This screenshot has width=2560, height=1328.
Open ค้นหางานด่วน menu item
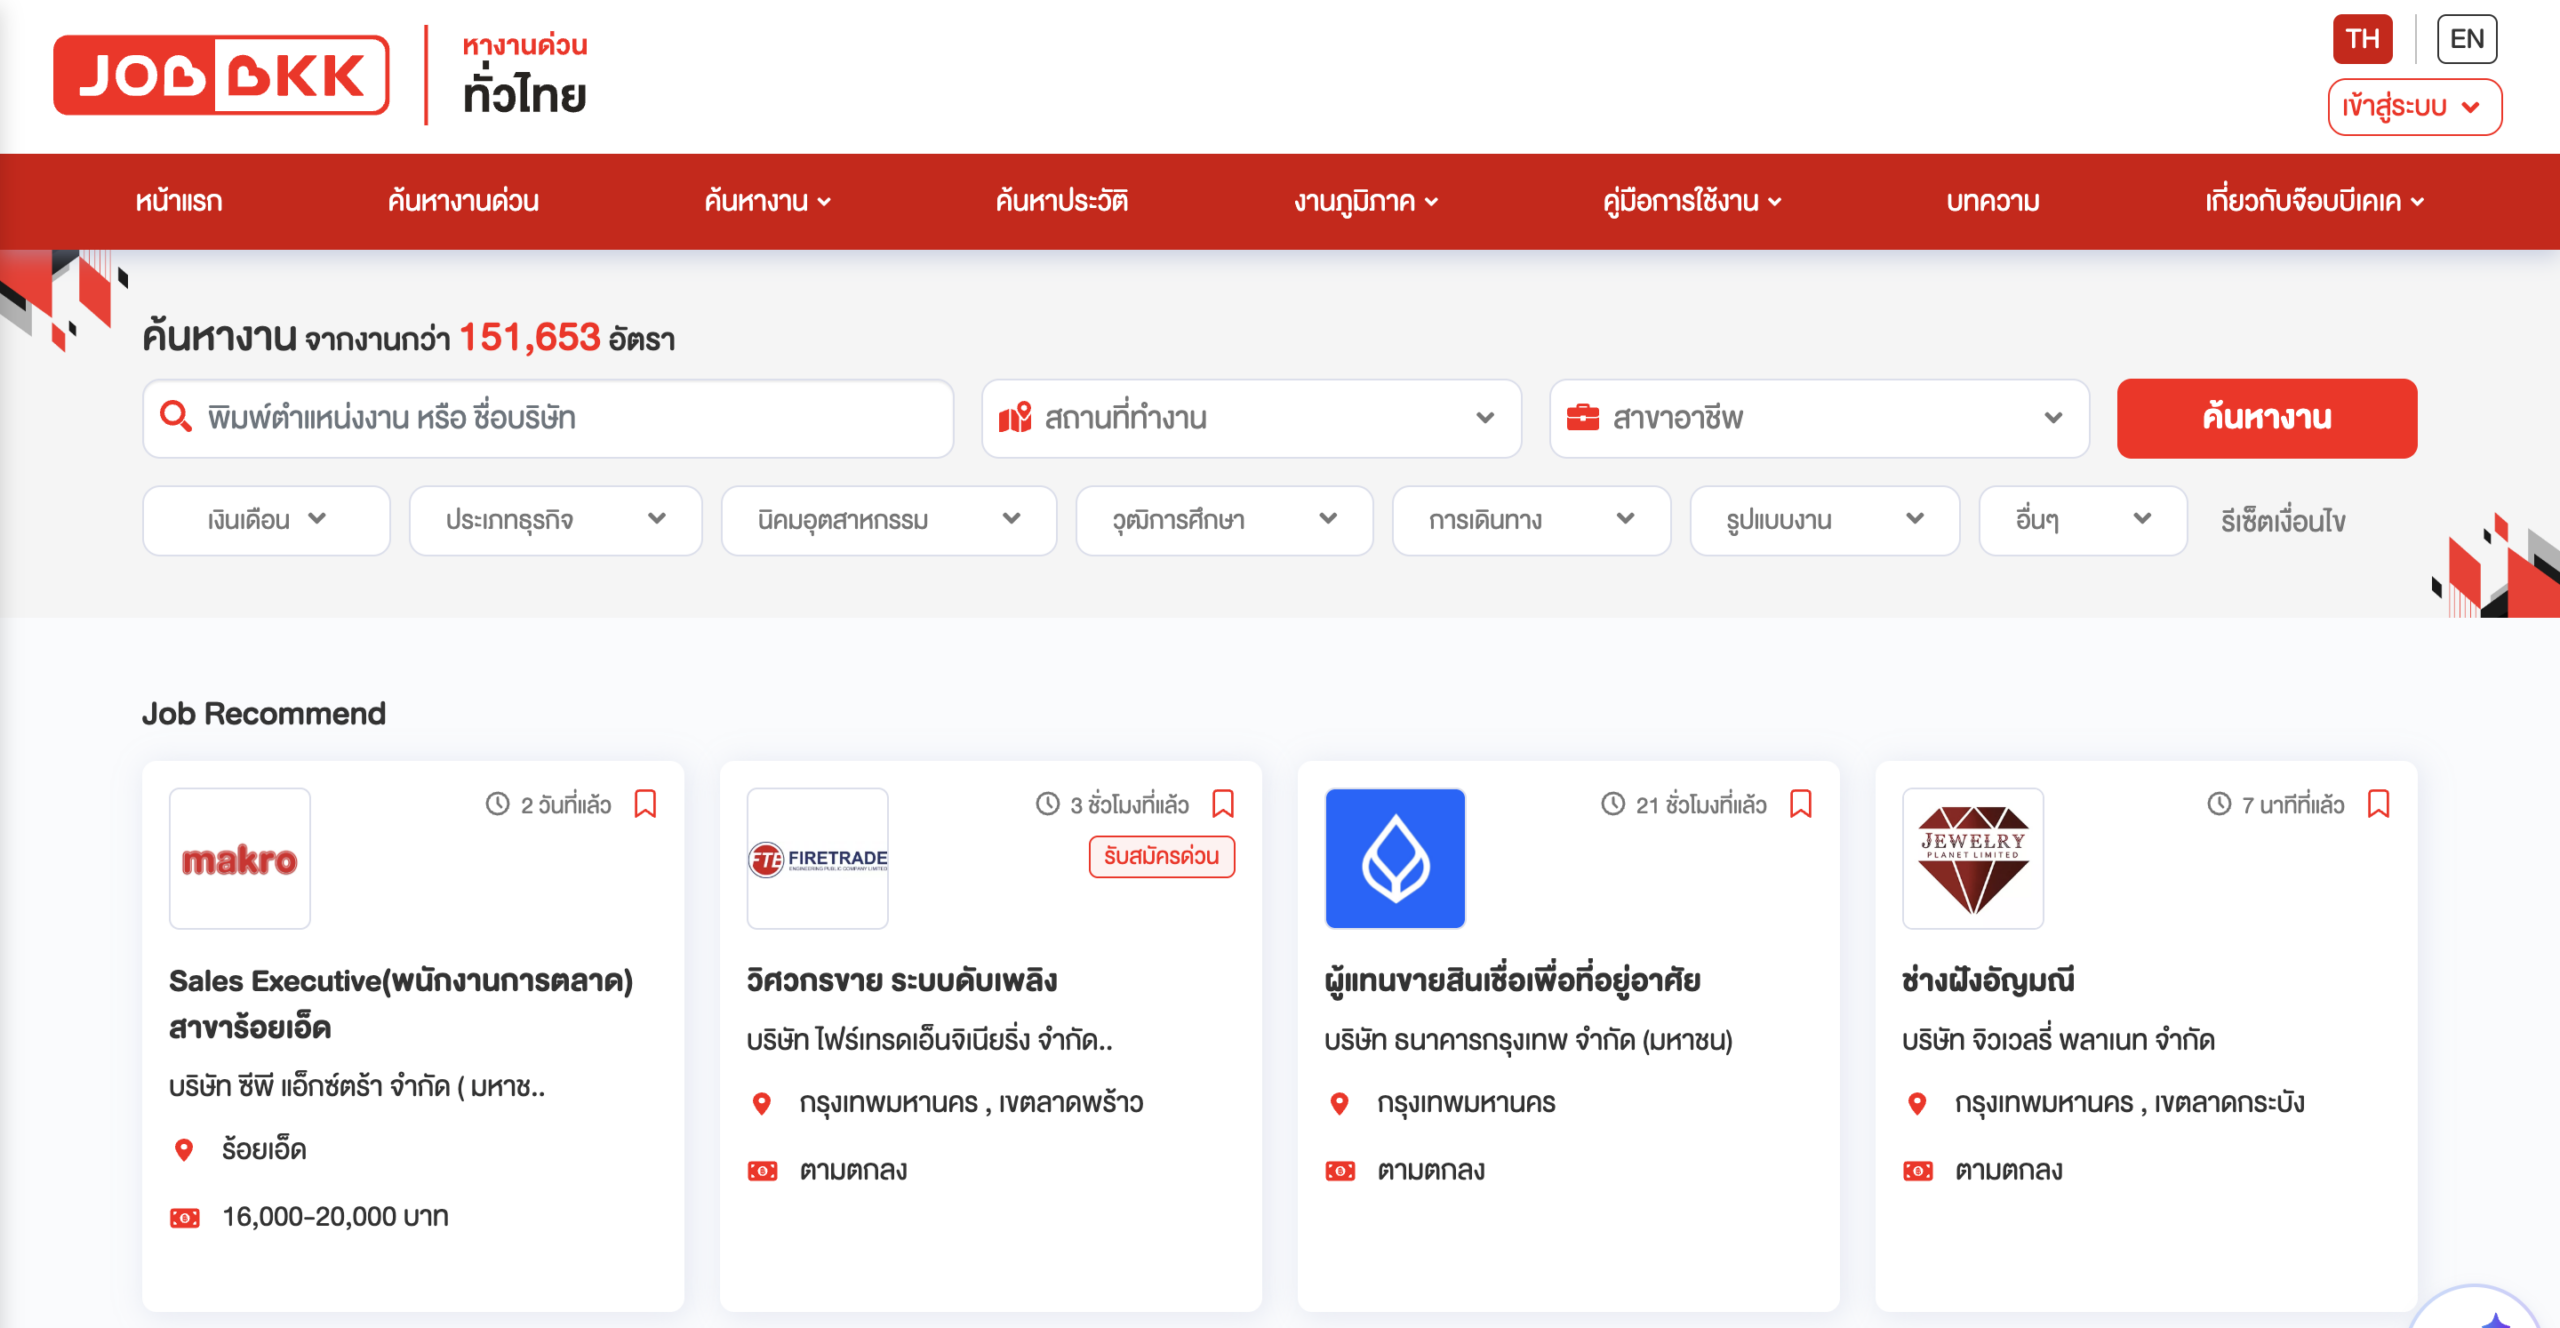click(x=463, y=201)
